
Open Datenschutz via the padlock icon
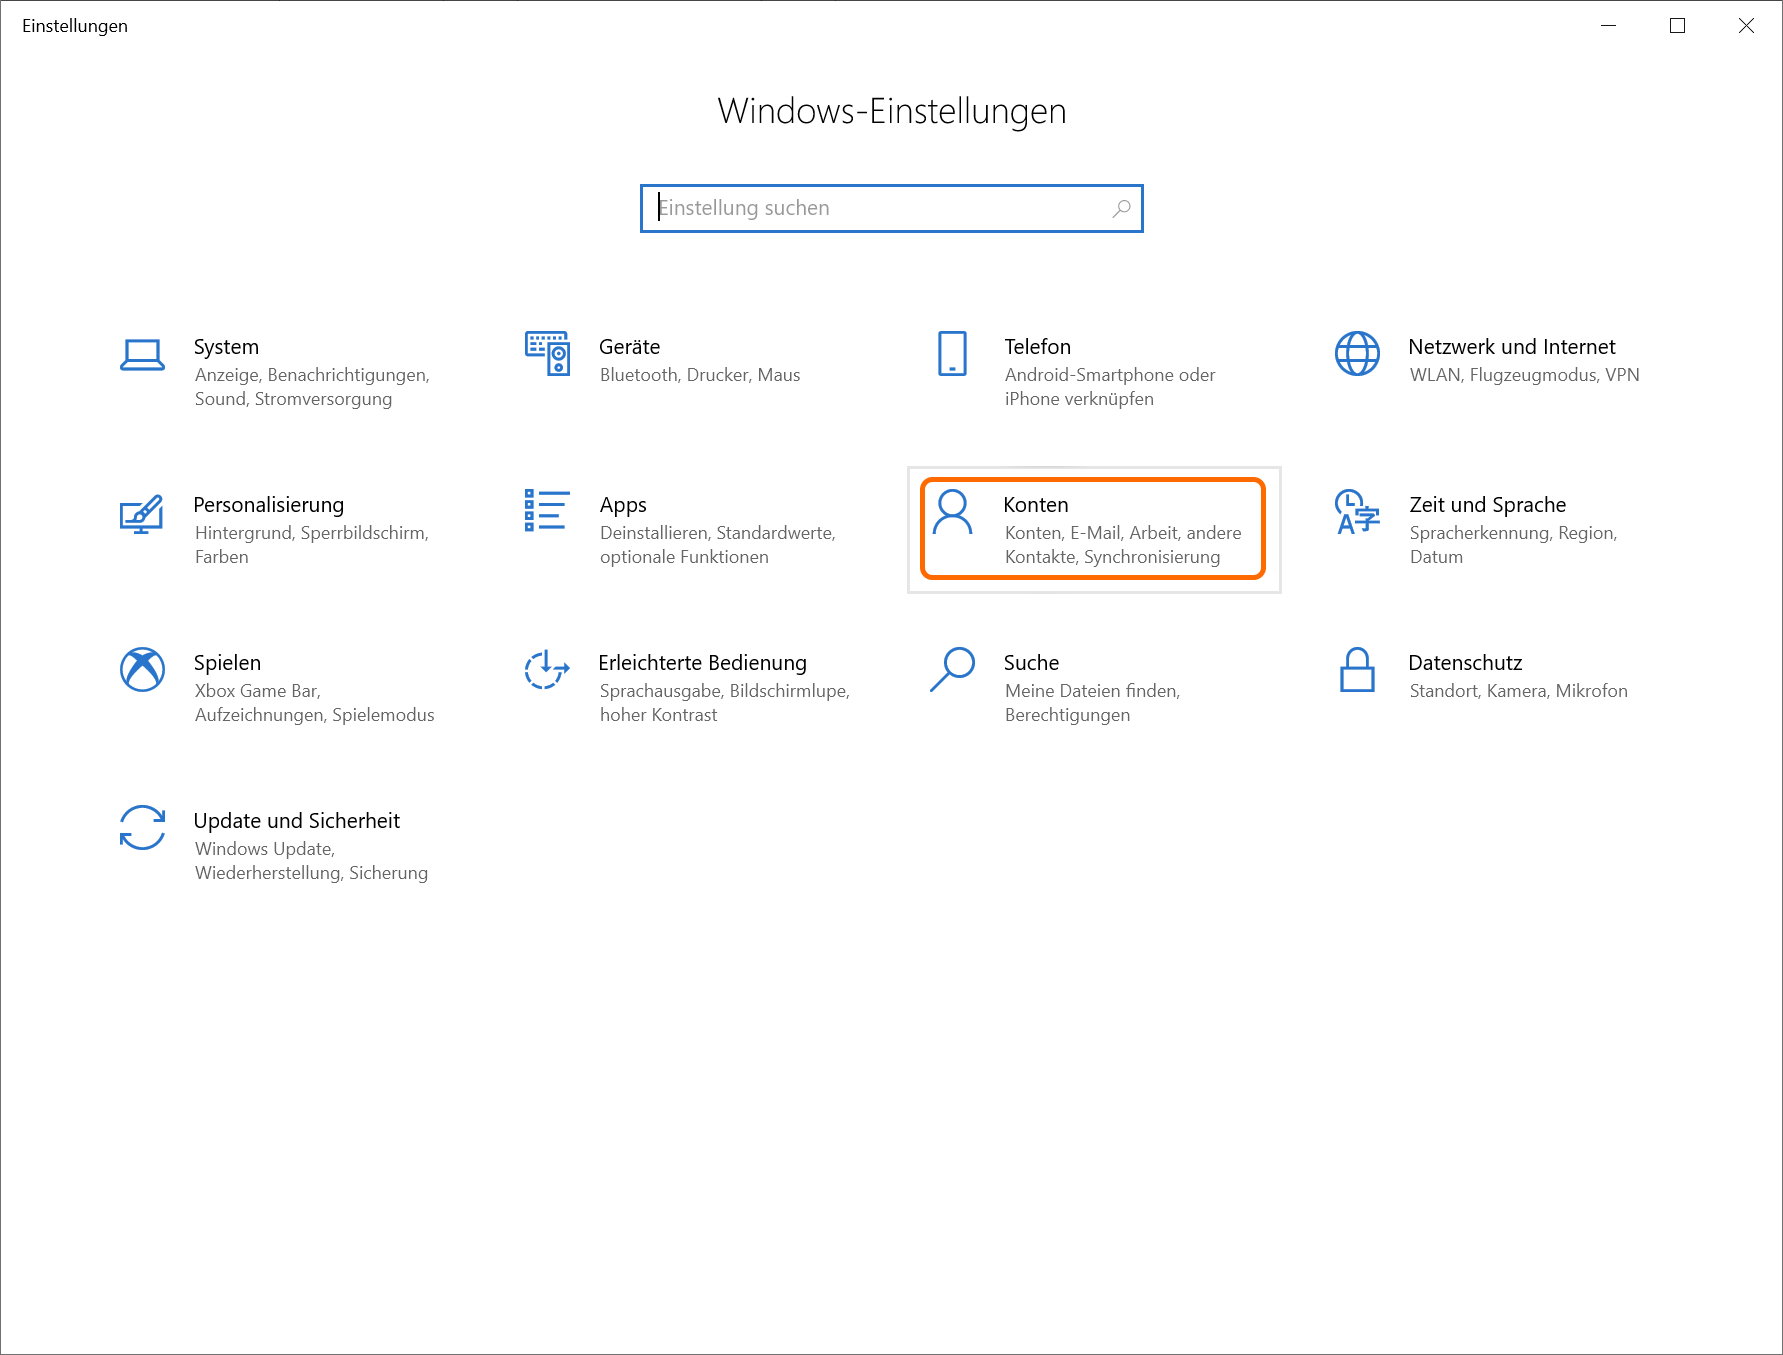pos(1357,670)
